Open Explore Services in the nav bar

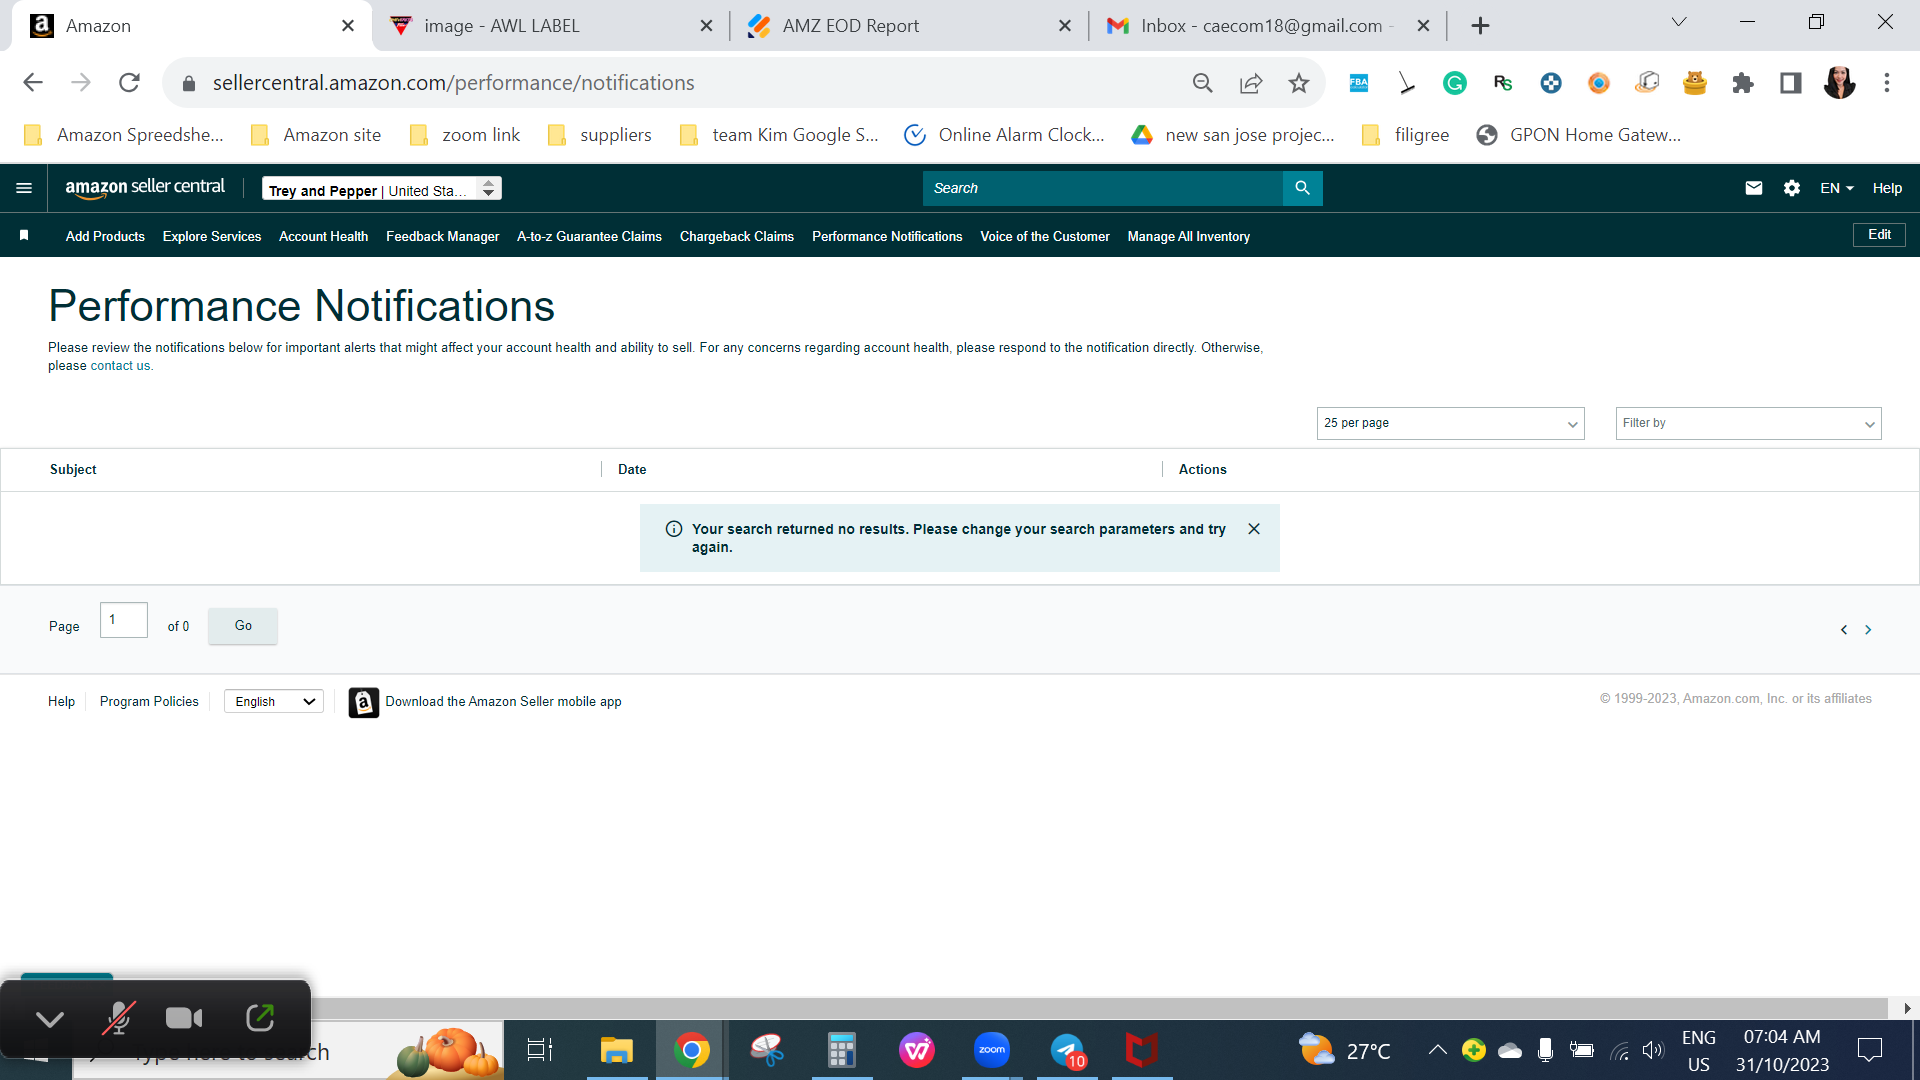click(212, 237)
